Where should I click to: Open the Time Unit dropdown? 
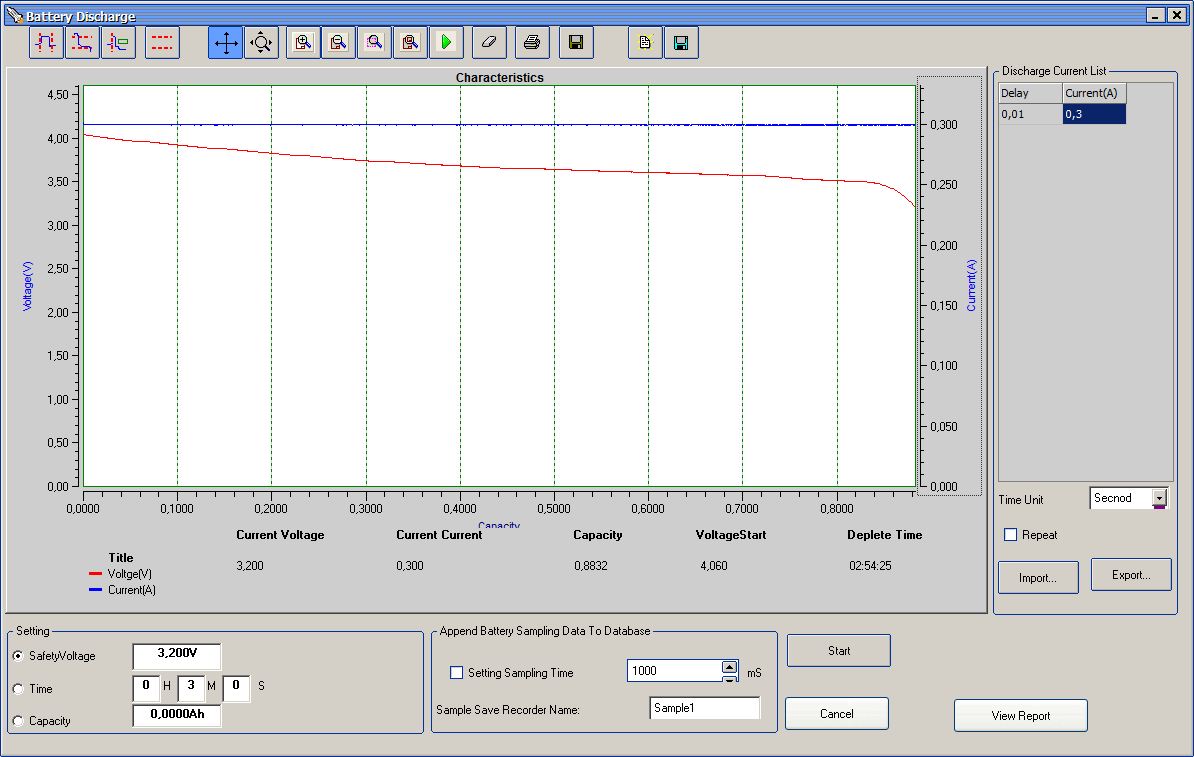[1159, 498]
